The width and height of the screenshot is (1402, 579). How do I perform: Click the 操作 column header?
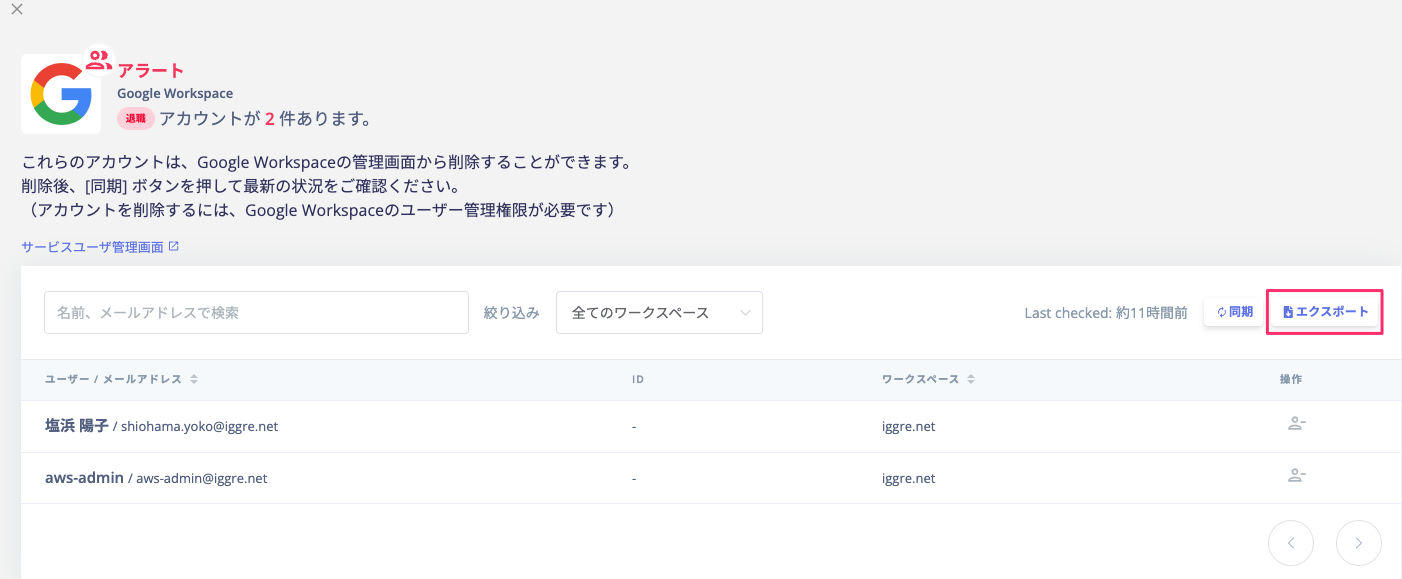point(1291,380)
